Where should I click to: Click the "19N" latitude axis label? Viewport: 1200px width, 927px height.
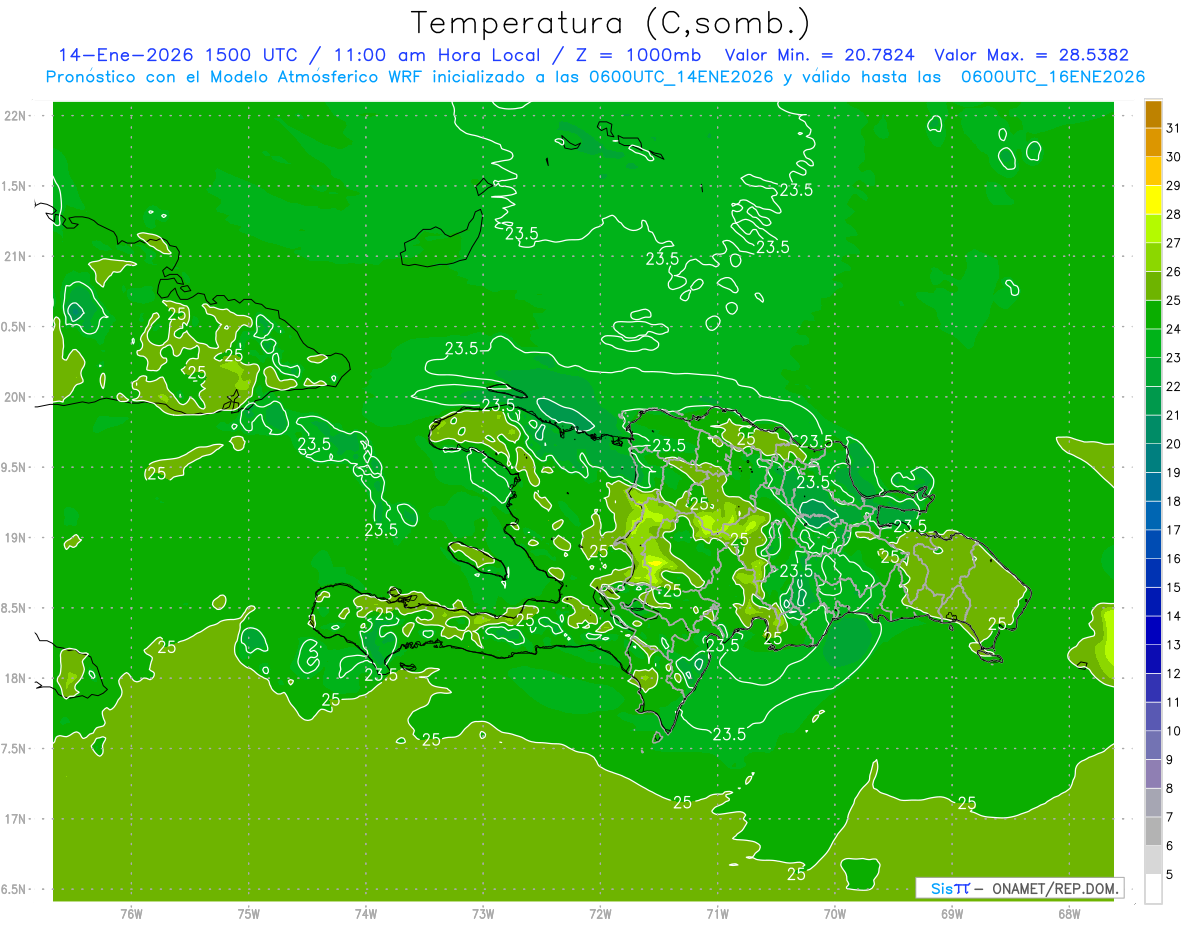point(15,538)
